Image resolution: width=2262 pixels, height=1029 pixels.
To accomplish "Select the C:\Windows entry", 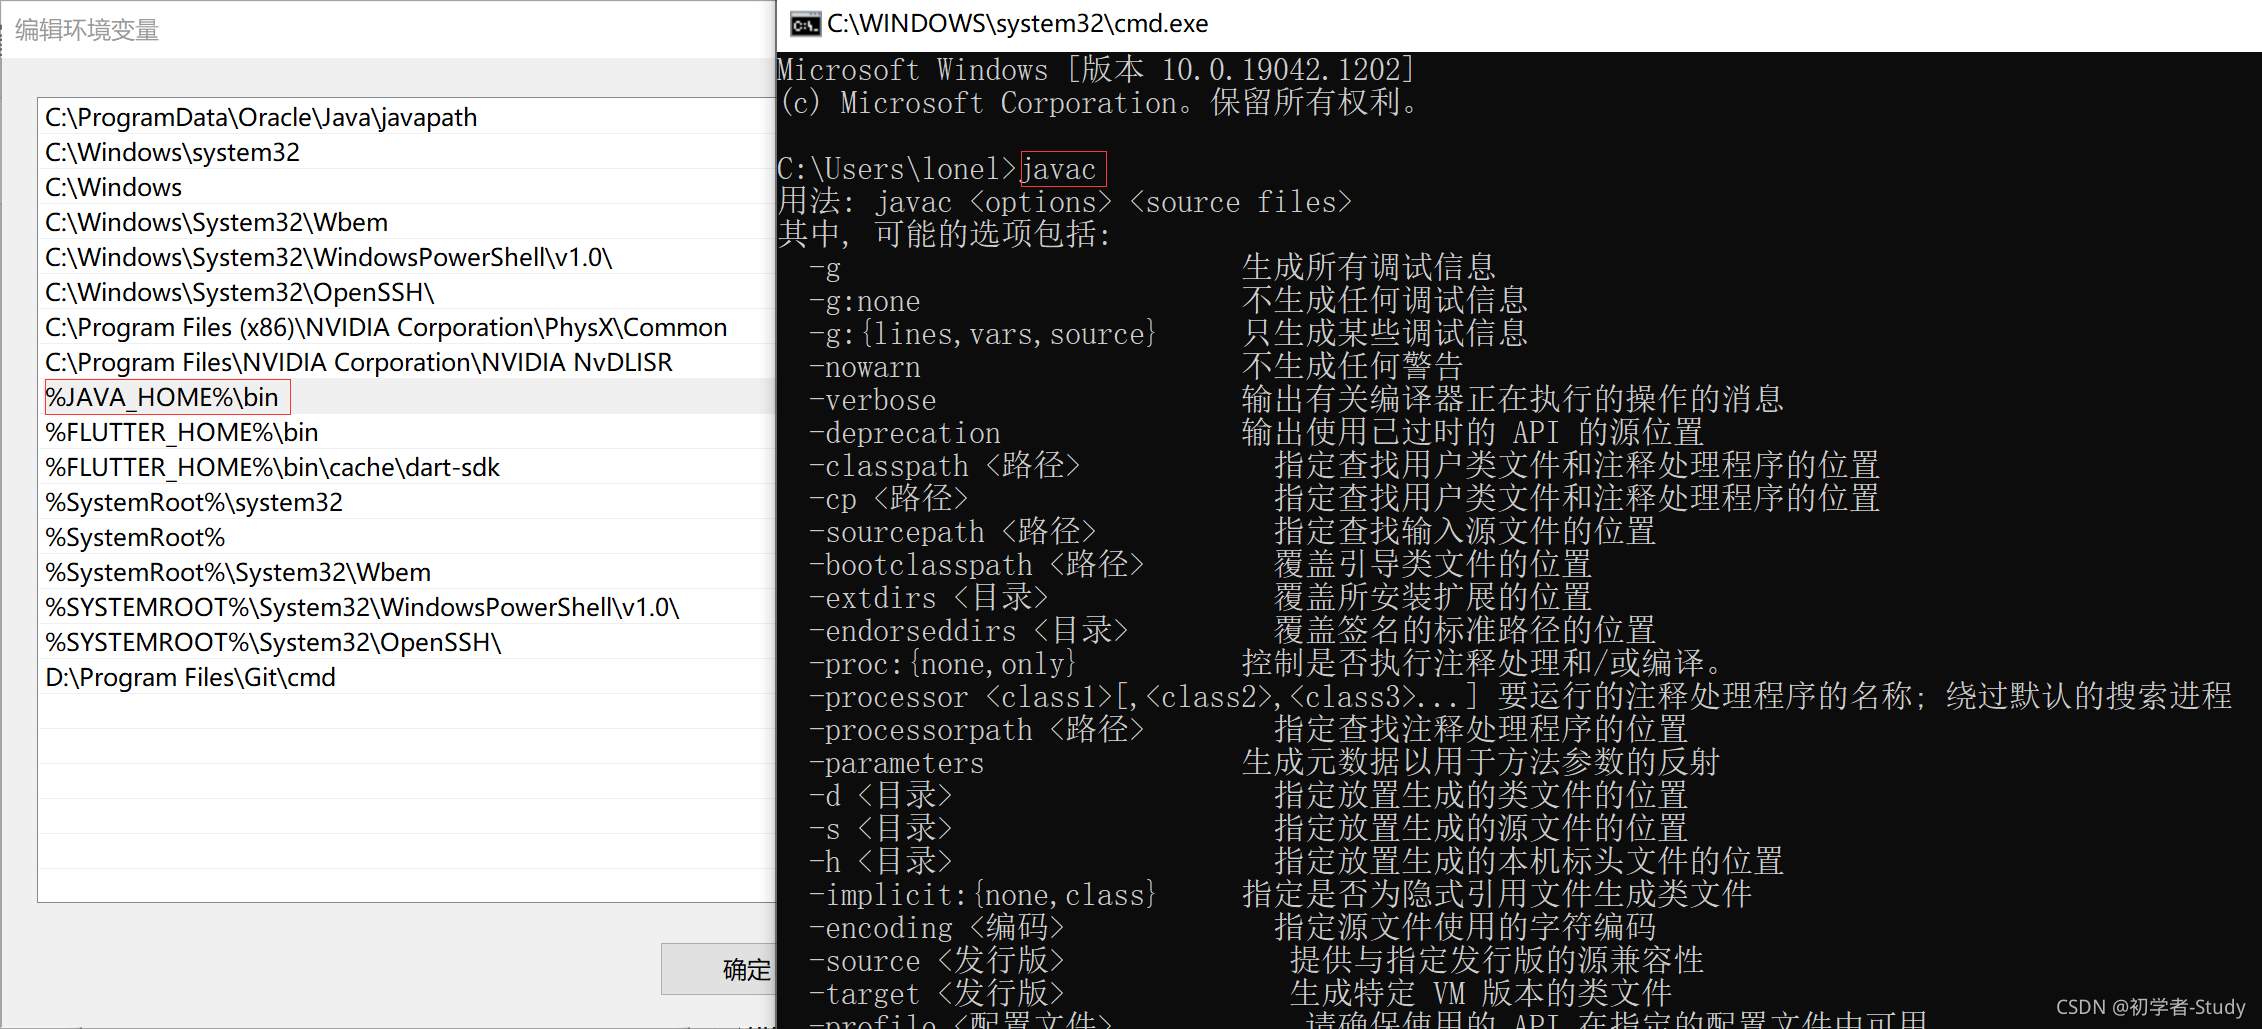I will click(113, 186).
